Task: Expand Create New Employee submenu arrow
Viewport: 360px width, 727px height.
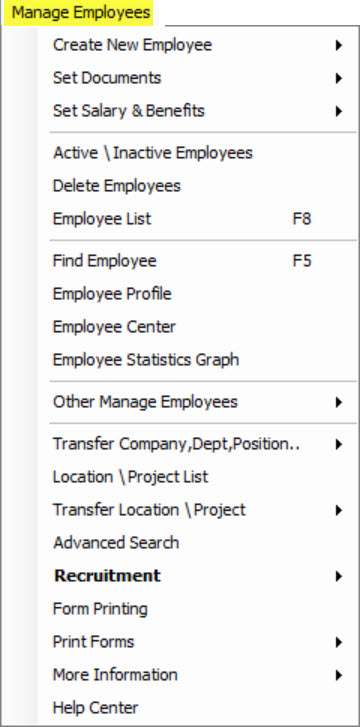Action: [339, 45]
